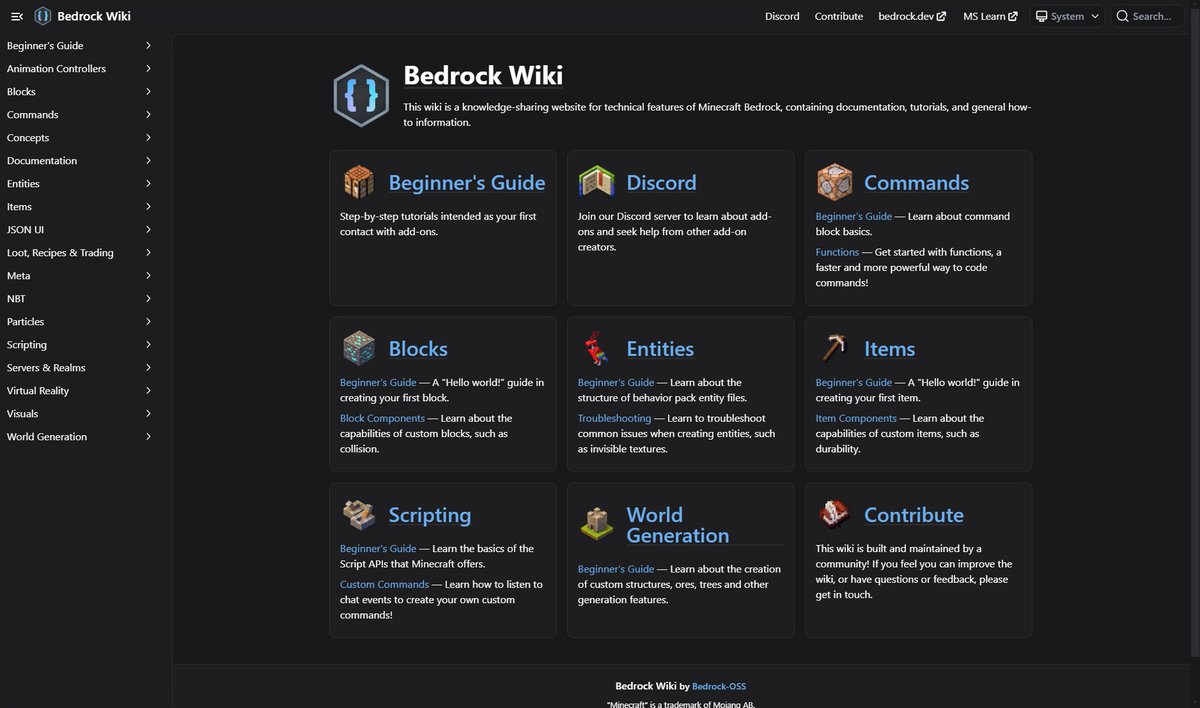Screen dimensions: 1200x708
Task: Open the Beginner's Guide card heading
Action: click(467, 183)
